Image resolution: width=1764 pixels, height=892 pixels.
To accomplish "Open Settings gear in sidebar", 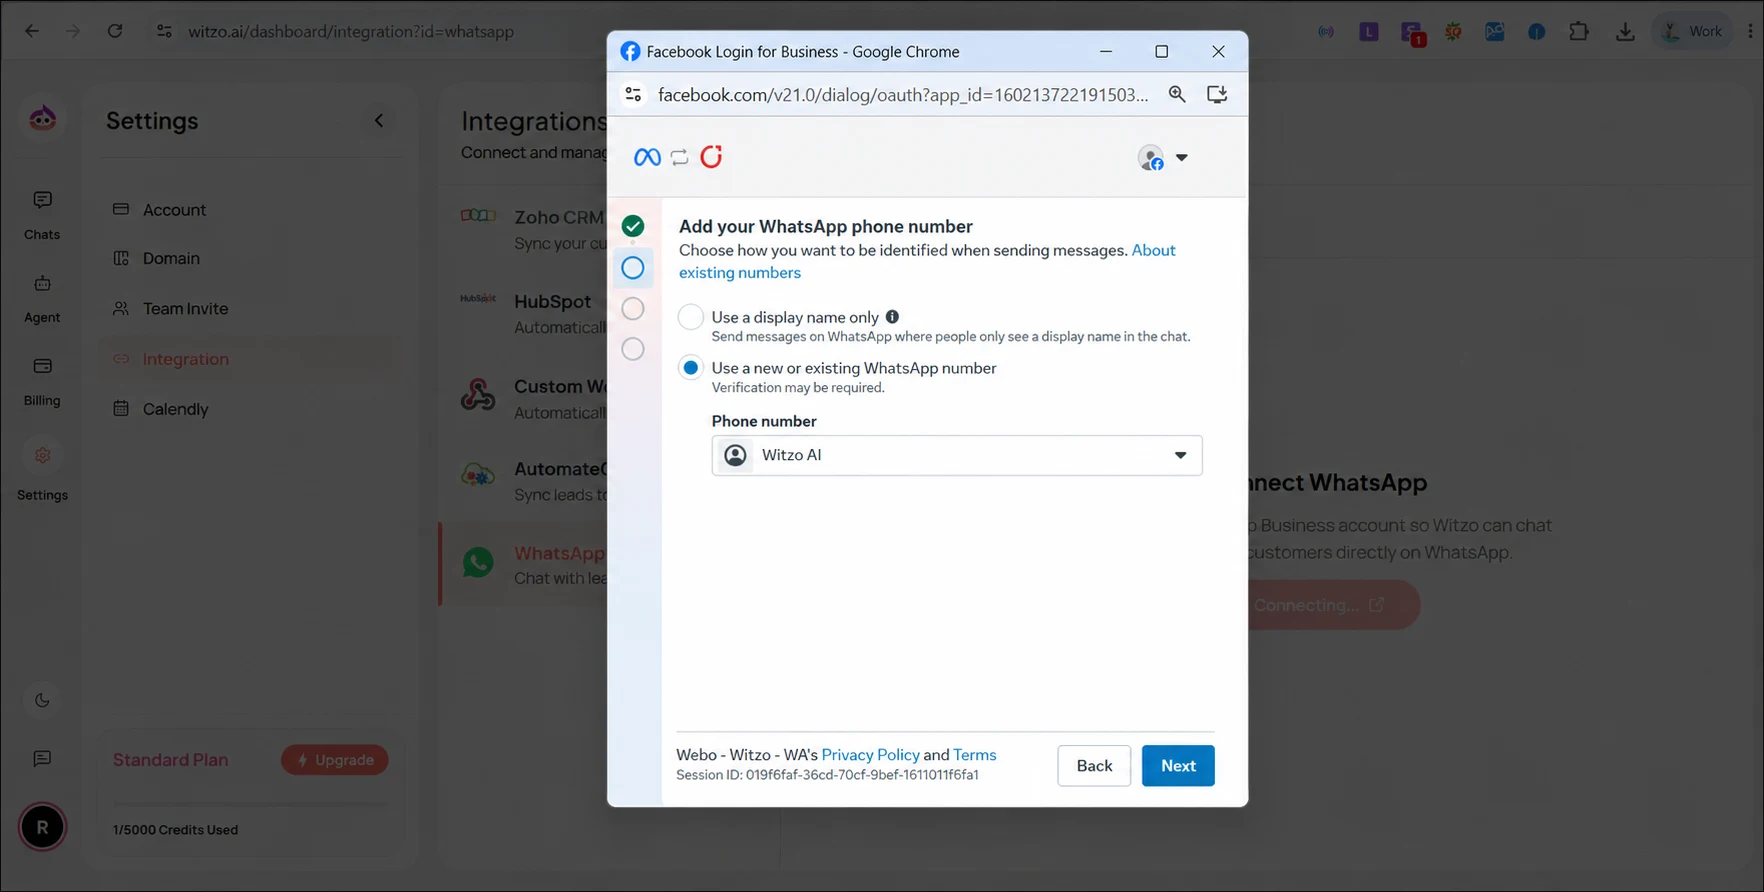I will tap(42, 456).
